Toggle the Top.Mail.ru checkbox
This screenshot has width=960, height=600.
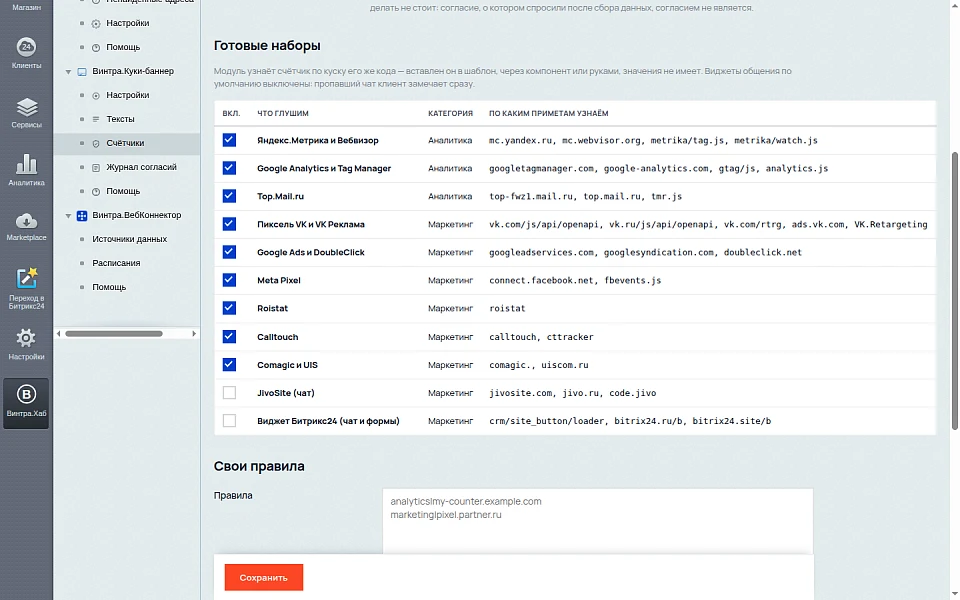229,196
